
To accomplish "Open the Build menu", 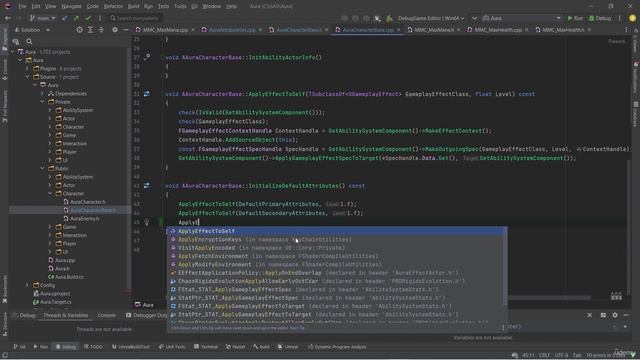I will 133,6.
